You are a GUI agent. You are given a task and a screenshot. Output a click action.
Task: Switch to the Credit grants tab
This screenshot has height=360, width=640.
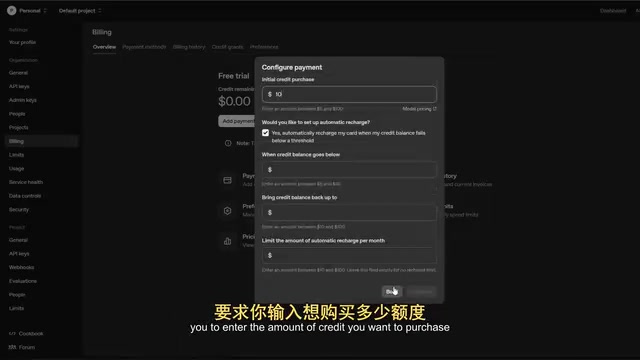227,47
